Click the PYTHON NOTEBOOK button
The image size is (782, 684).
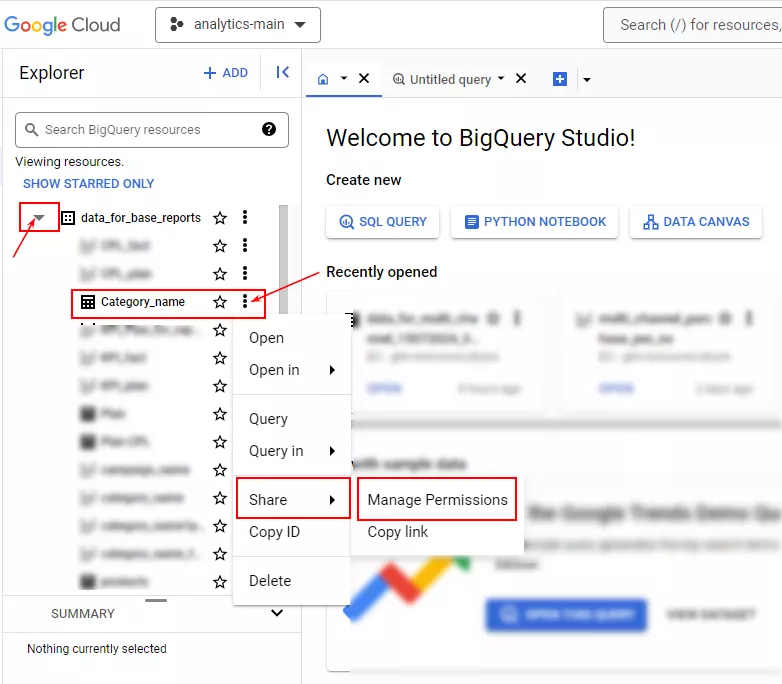pos(534,222)
